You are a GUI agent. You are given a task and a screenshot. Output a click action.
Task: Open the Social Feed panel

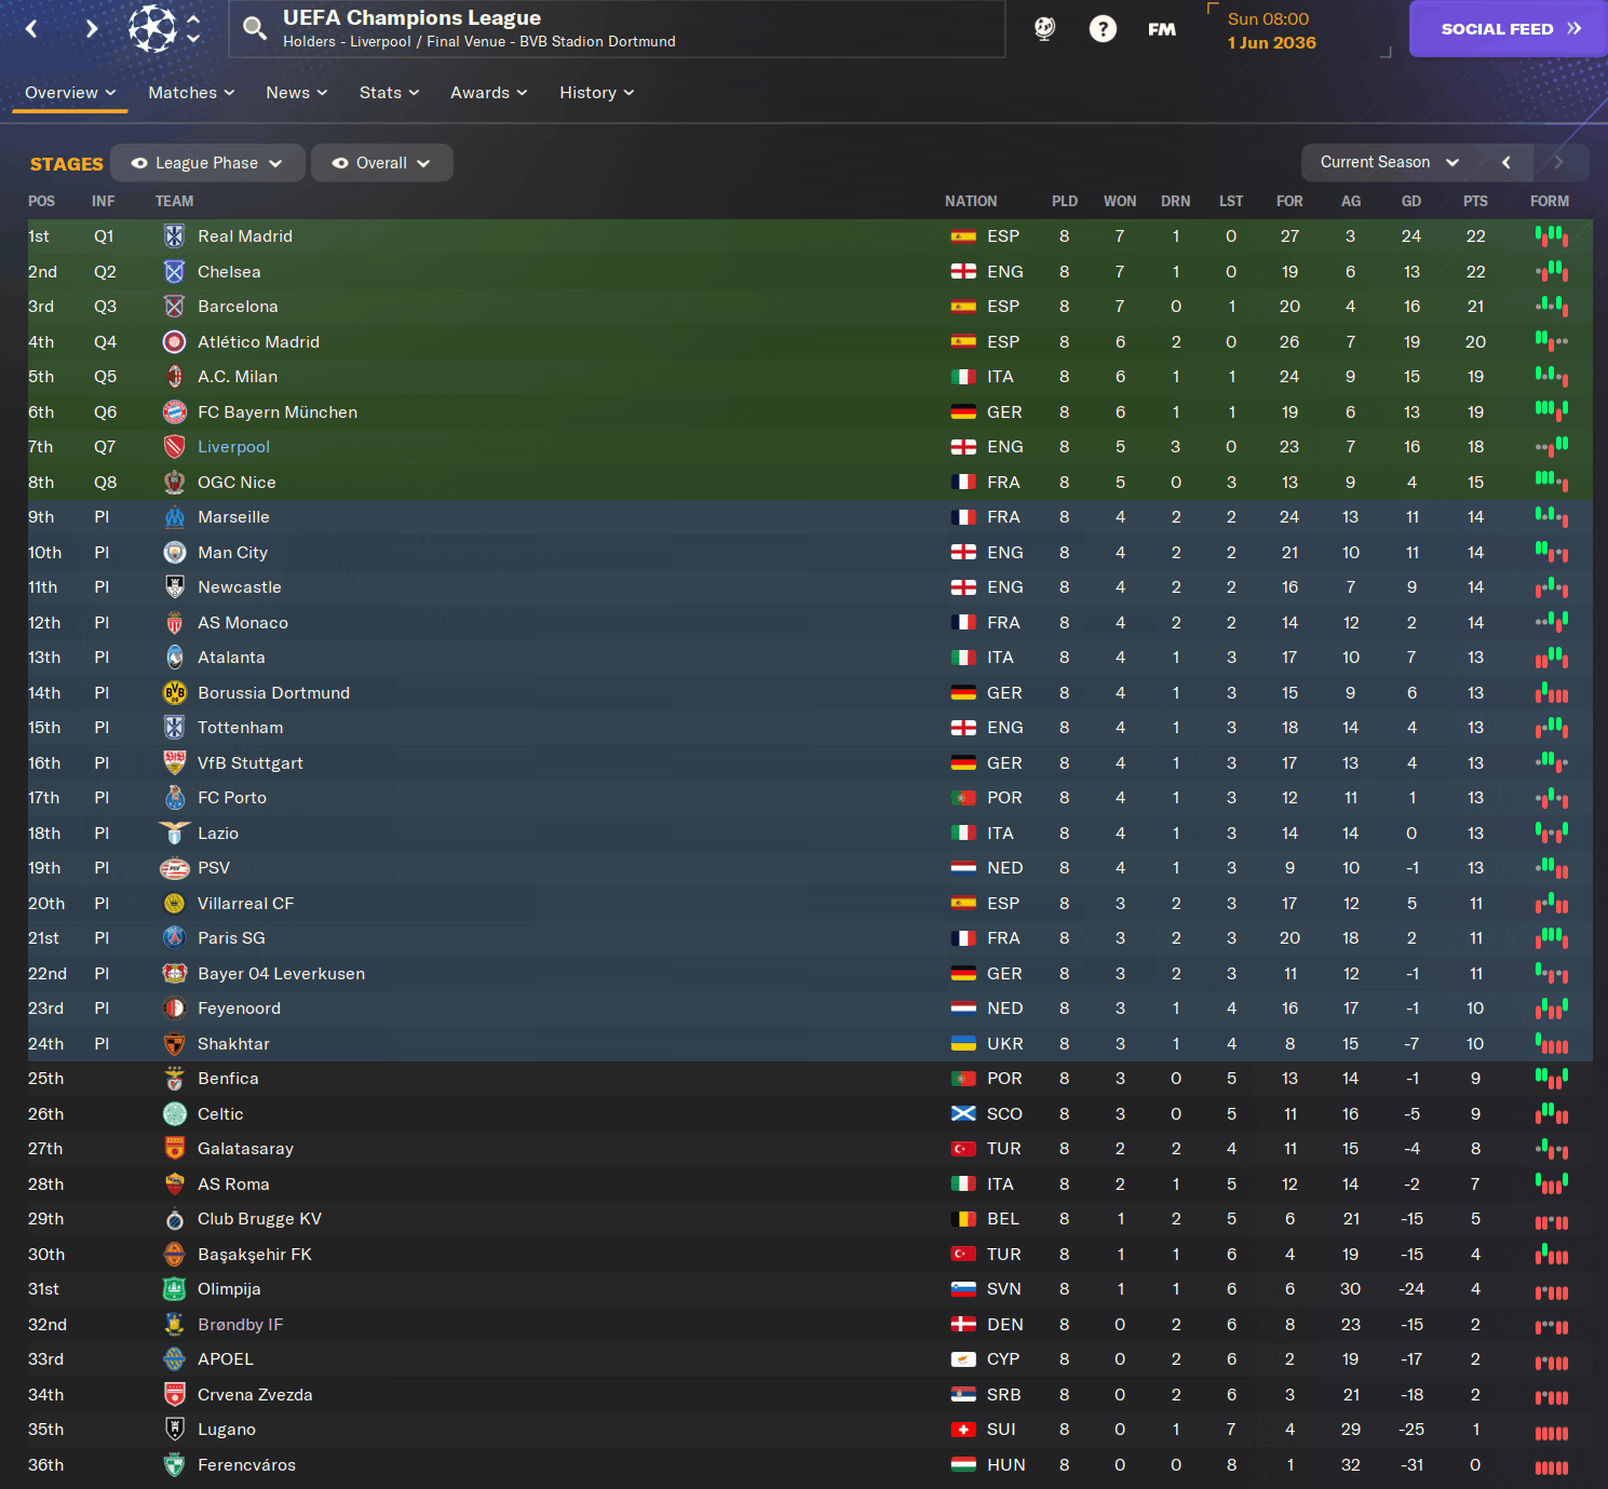[x=1508, y=29]
